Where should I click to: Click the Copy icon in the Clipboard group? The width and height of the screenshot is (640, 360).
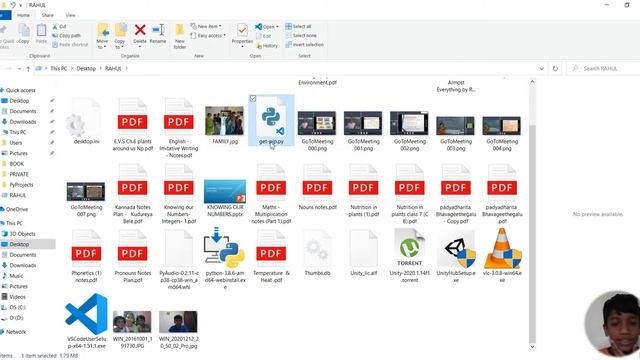(x=24, y=33)
